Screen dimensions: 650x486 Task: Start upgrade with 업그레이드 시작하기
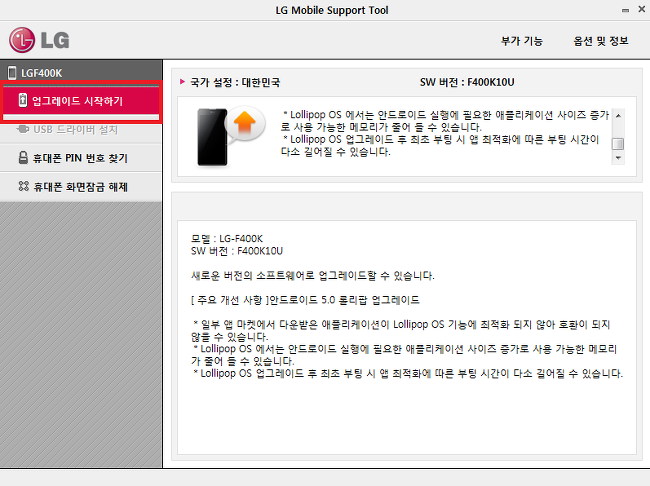click(81, 101)
